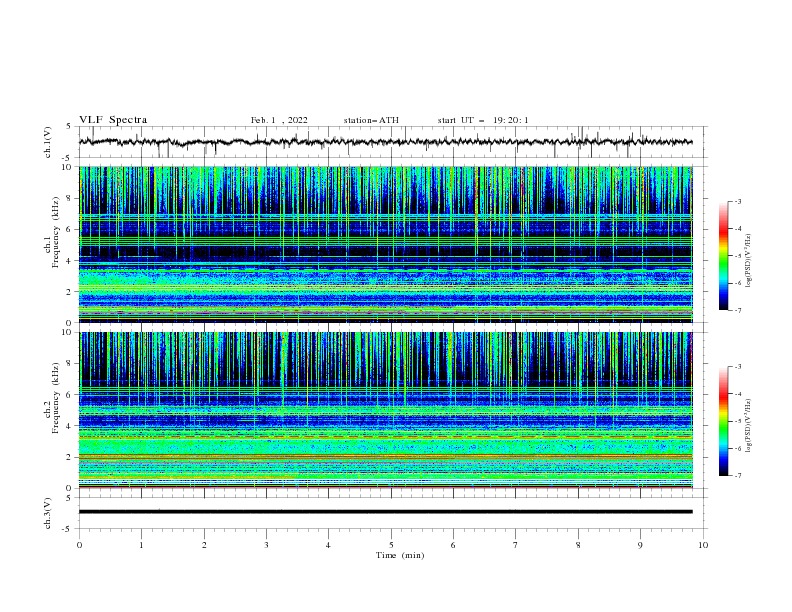This screenshot has height=612, width=792.
Task: Click time axis tick label "10"
Action: (703, 545)
